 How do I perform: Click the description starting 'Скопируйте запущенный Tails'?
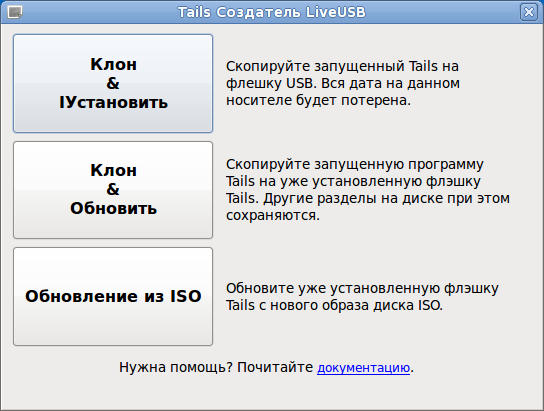[x=343, y=83]
